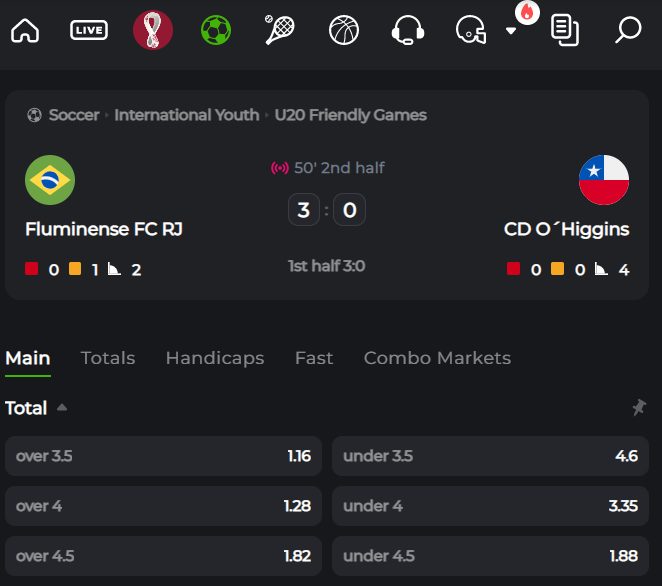Screen dimensions: 662x586
Task: Open the bet slip documents icon
Action: point(565,30)
